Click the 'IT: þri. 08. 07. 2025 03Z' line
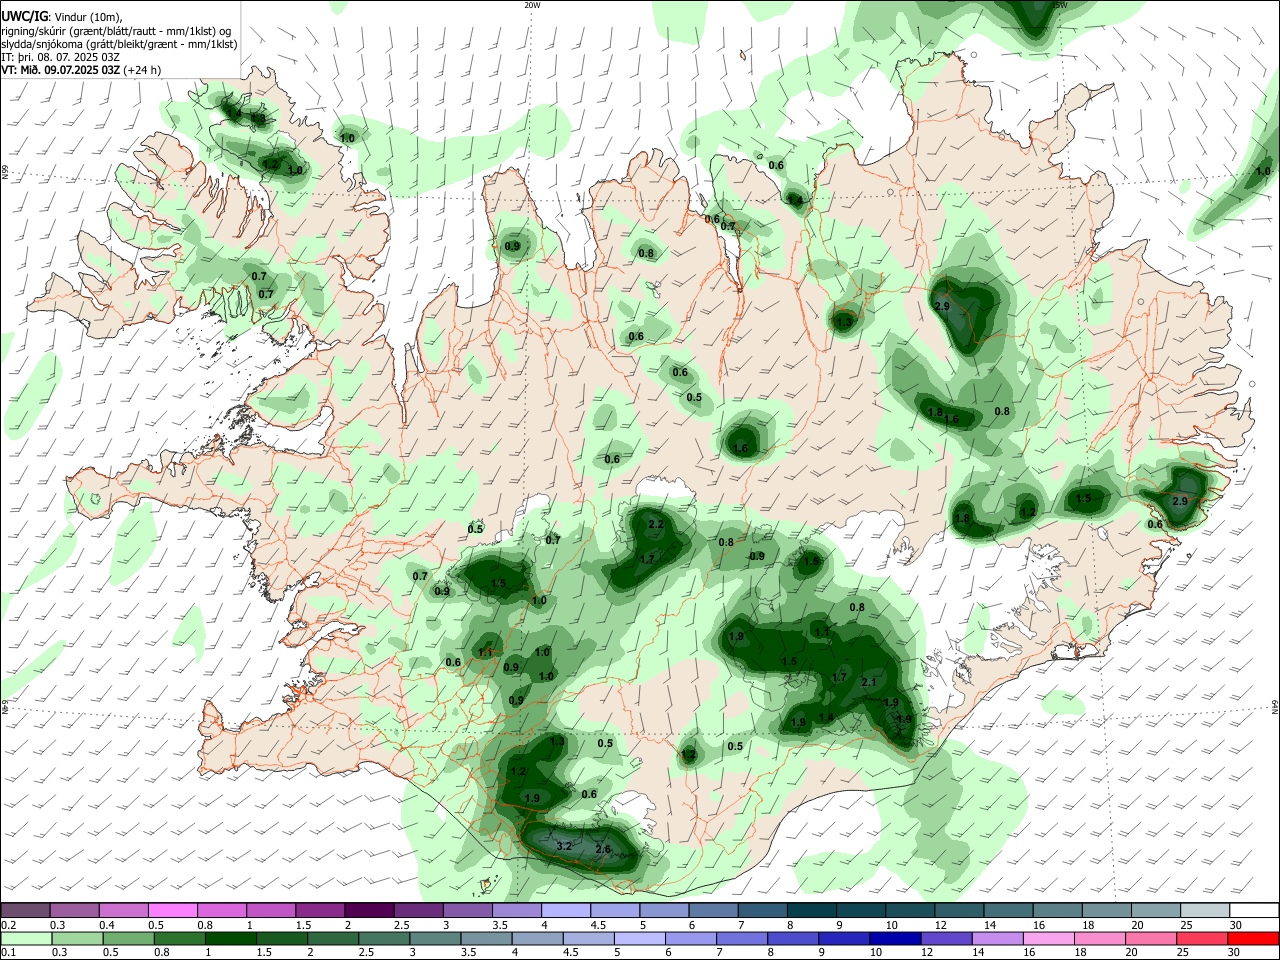The height and width of the screenshot is (960, 1280). tap(60, 57)
